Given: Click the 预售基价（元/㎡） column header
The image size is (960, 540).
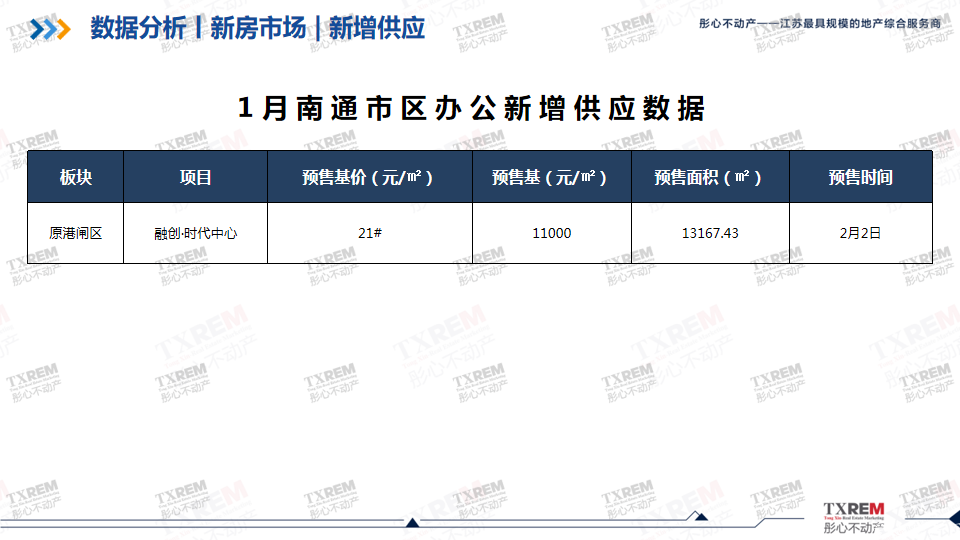Looking at the screenshot, I should tap(370, 177).
